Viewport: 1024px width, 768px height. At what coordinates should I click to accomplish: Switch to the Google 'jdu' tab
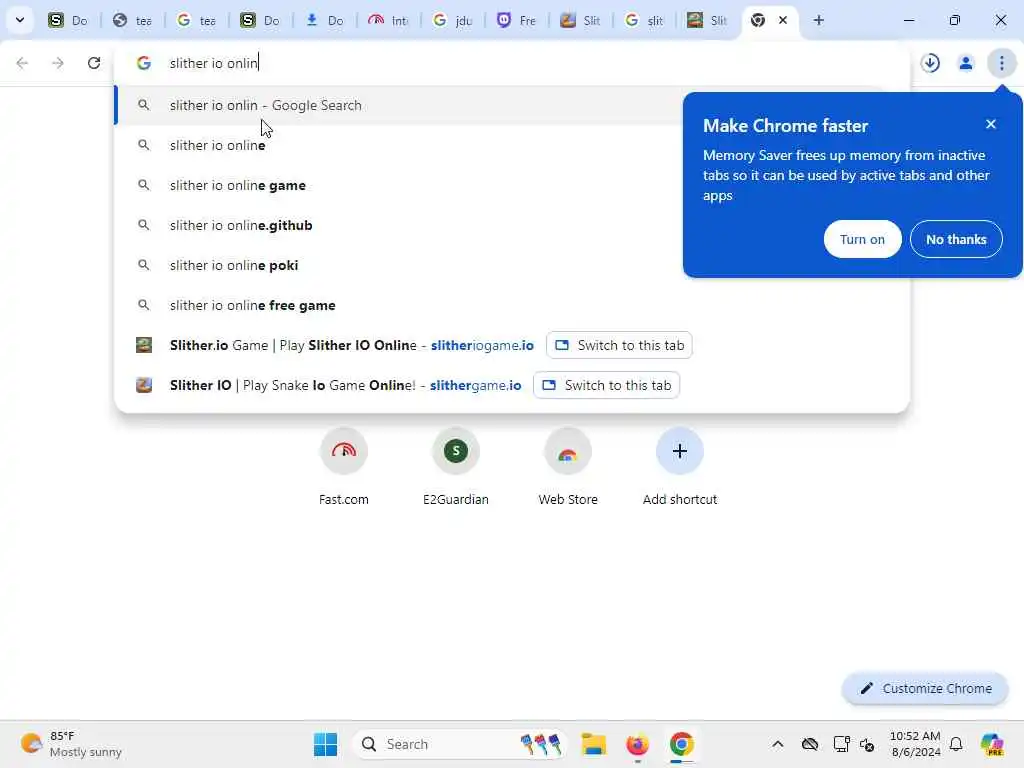pyautogui.click(x=452, y=20)
